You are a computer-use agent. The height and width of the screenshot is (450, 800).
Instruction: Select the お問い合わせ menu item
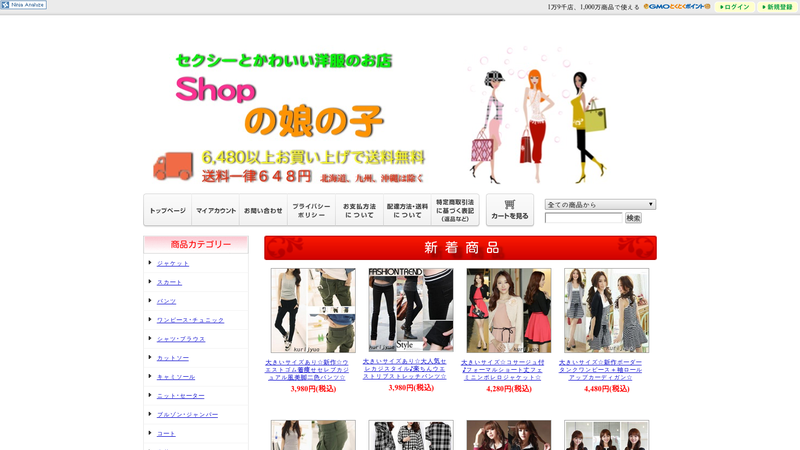coord(263,210)
